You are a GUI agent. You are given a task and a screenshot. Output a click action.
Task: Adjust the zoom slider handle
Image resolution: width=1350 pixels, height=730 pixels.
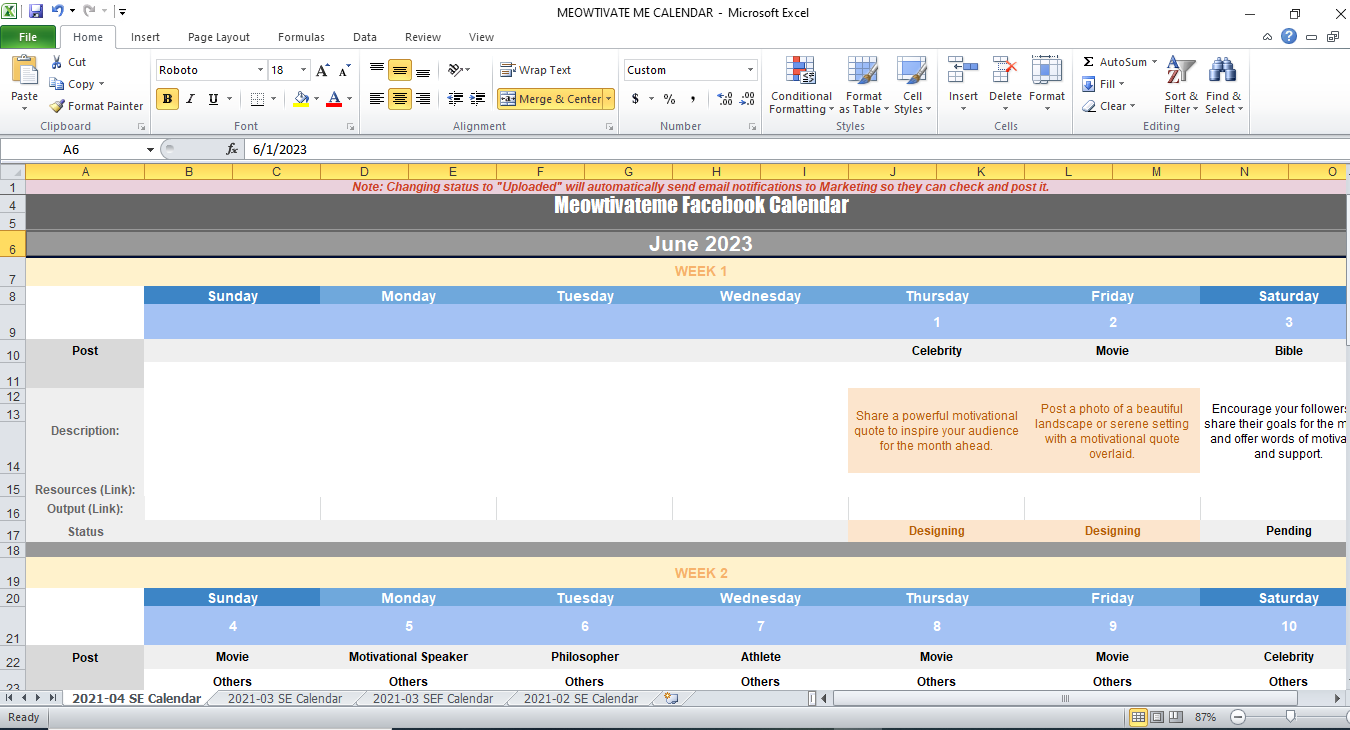click(1291, 717)
